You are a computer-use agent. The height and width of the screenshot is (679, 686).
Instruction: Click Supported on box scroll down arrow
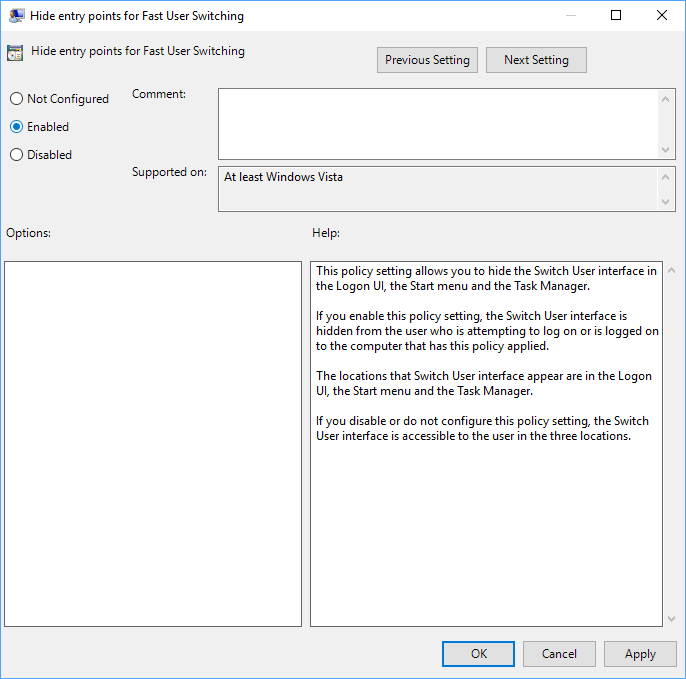[667, 202]
